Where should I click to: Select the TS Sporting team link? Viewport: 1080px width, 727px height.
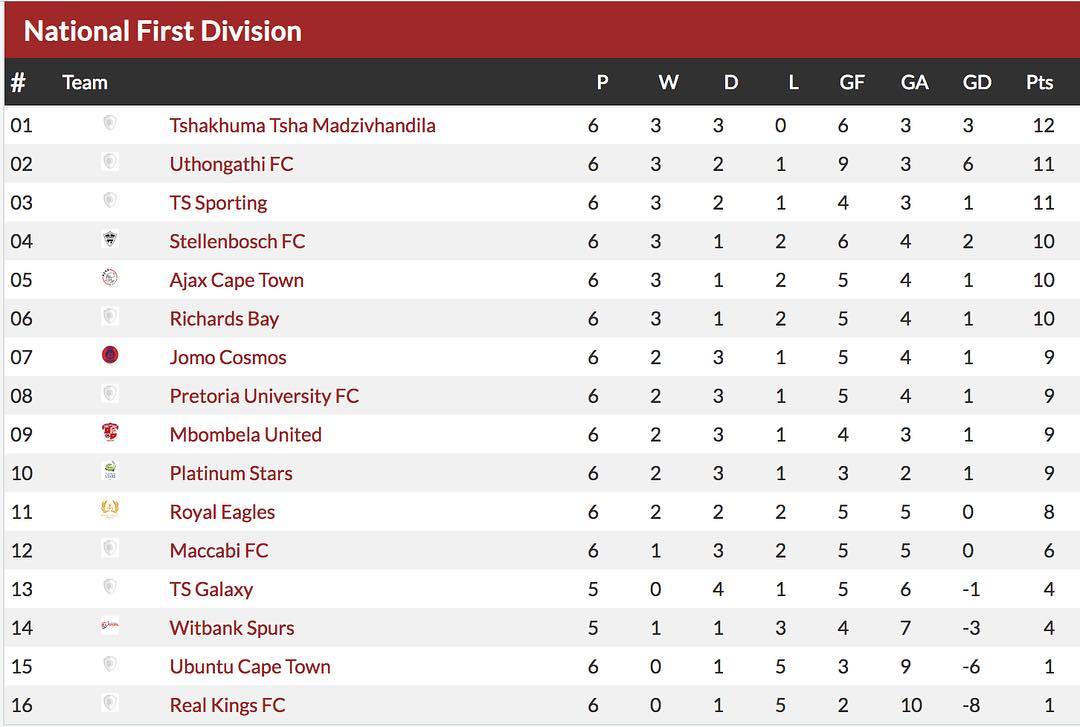pyautogui.click(x=218, y=203)
